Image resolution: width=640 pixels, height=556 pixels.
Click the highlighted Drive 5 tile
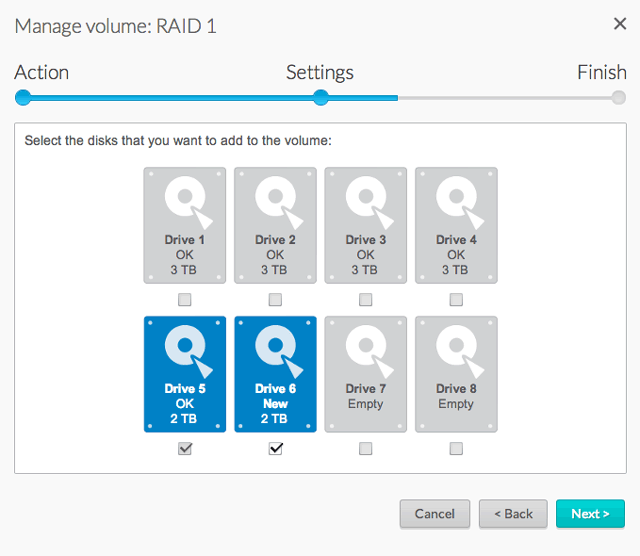tap(185, 374)
